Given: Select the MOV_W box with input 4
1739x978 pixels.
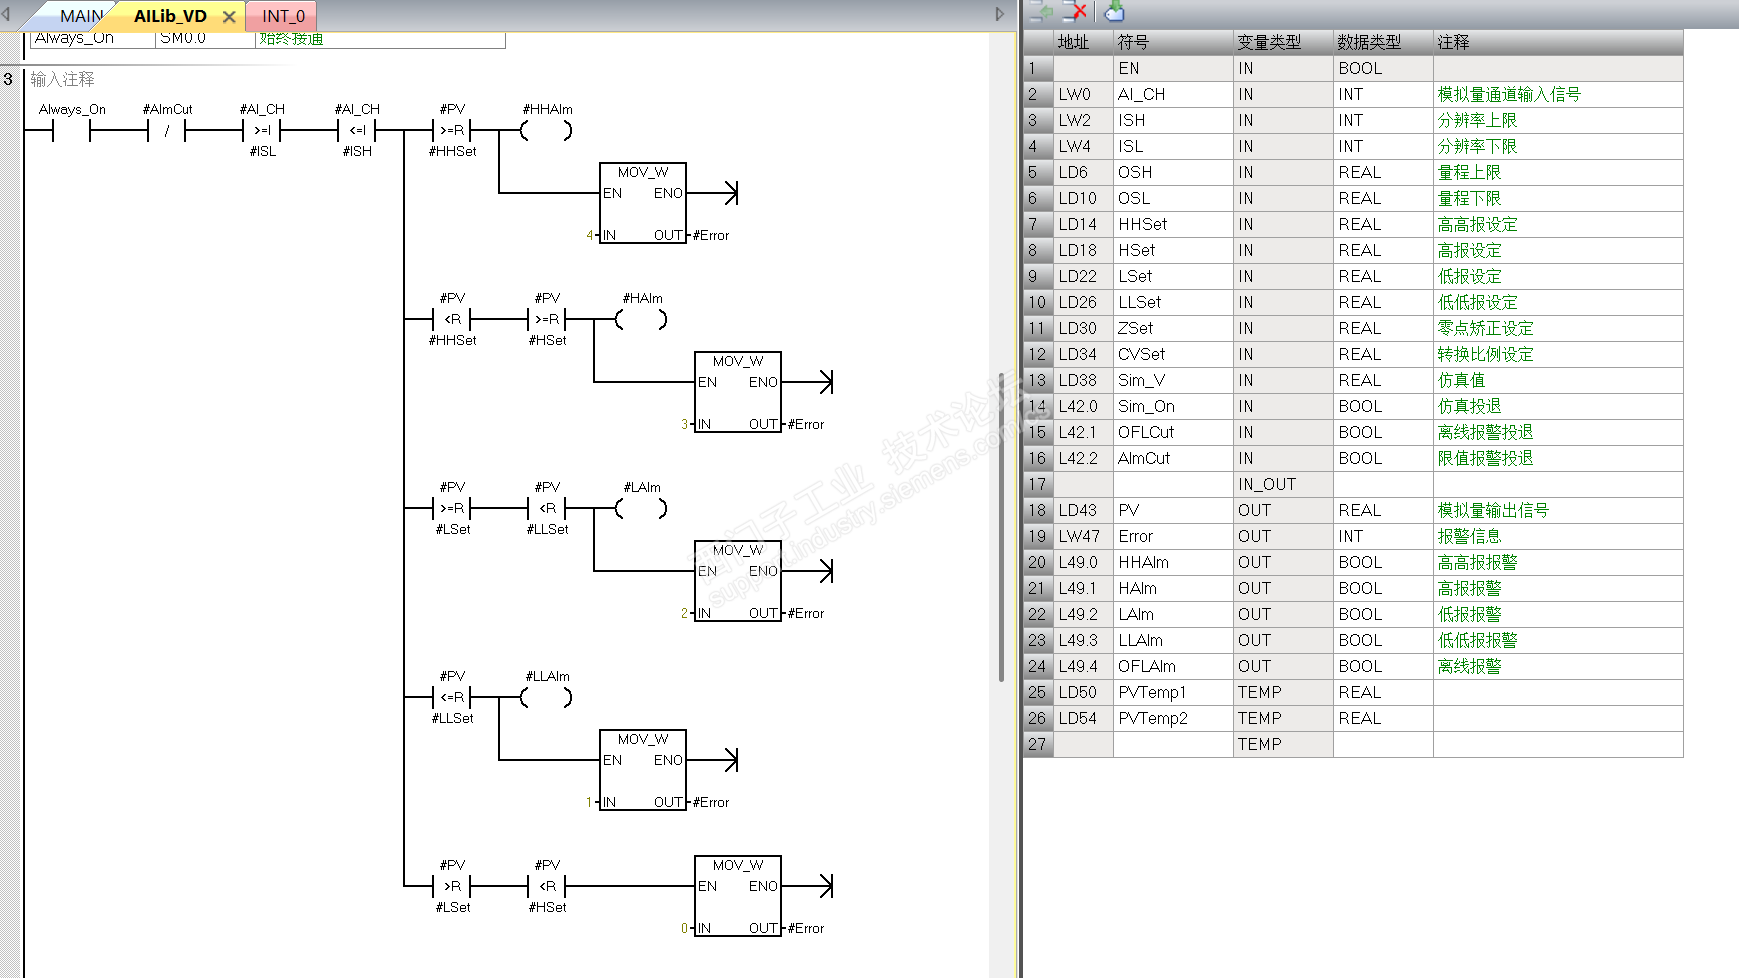Looking at the screenshot, I should 643,204.
